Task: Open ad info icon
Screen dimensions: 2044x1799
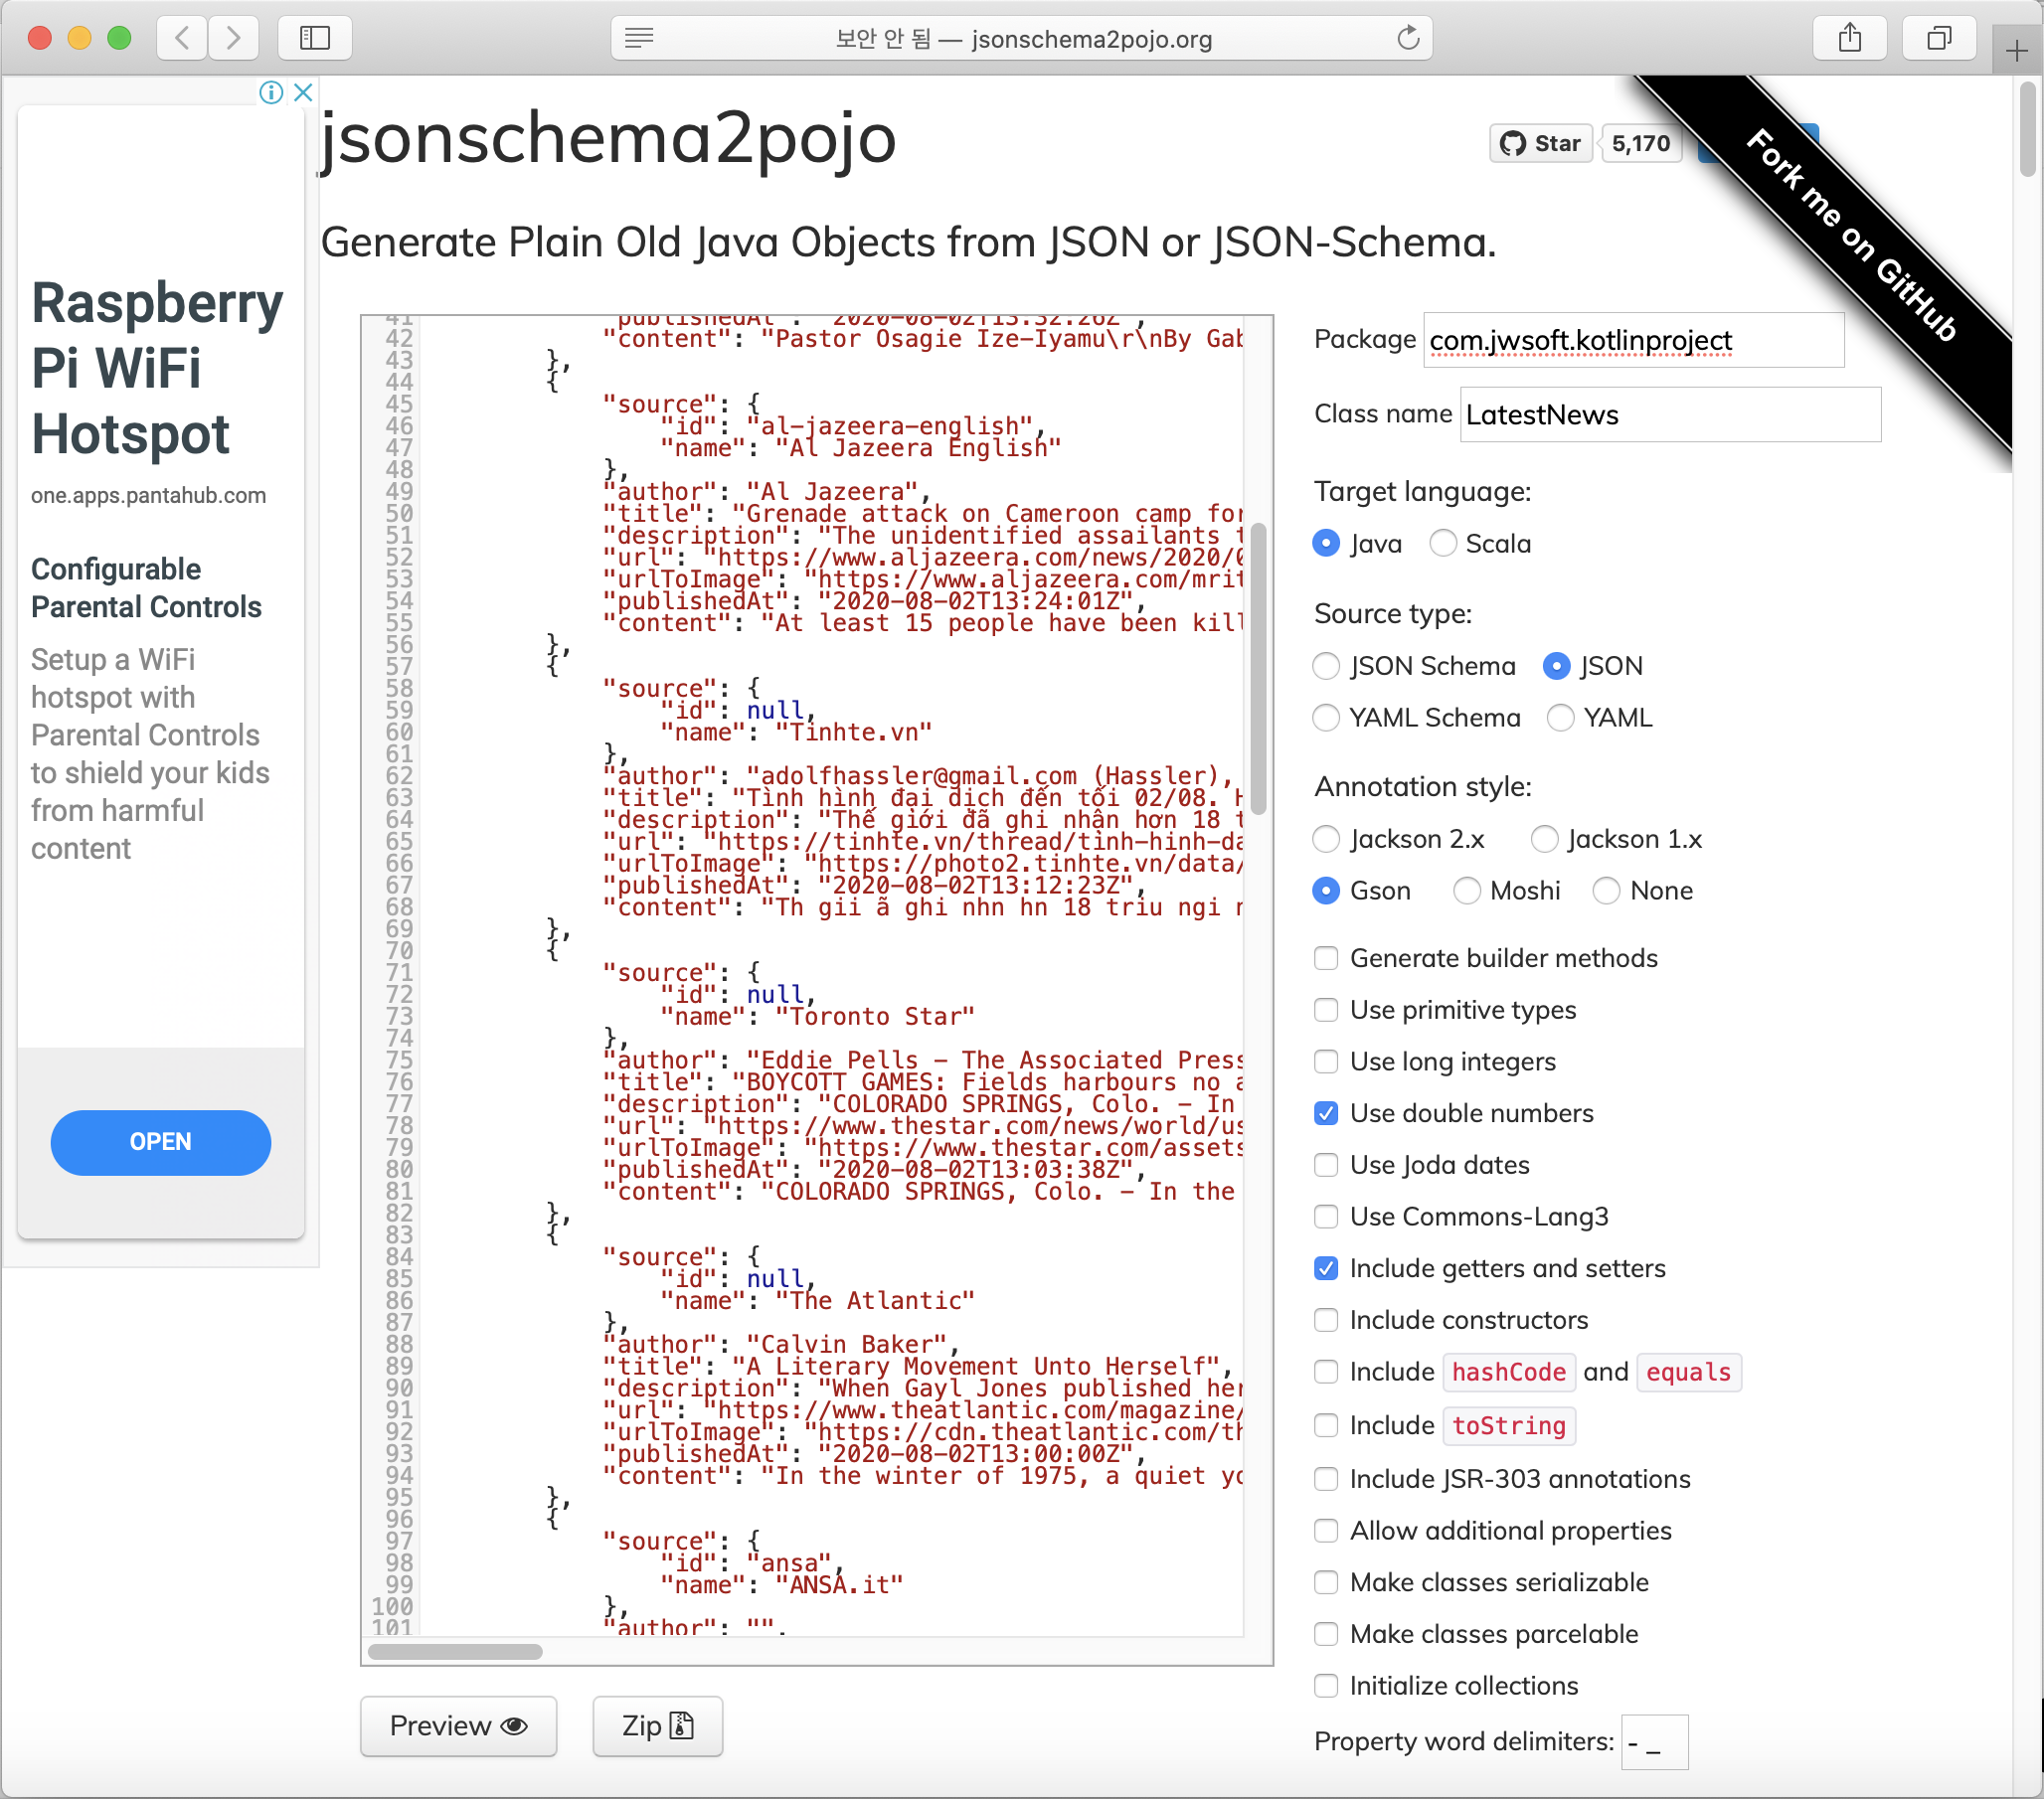Action: (x=270, y=92)
